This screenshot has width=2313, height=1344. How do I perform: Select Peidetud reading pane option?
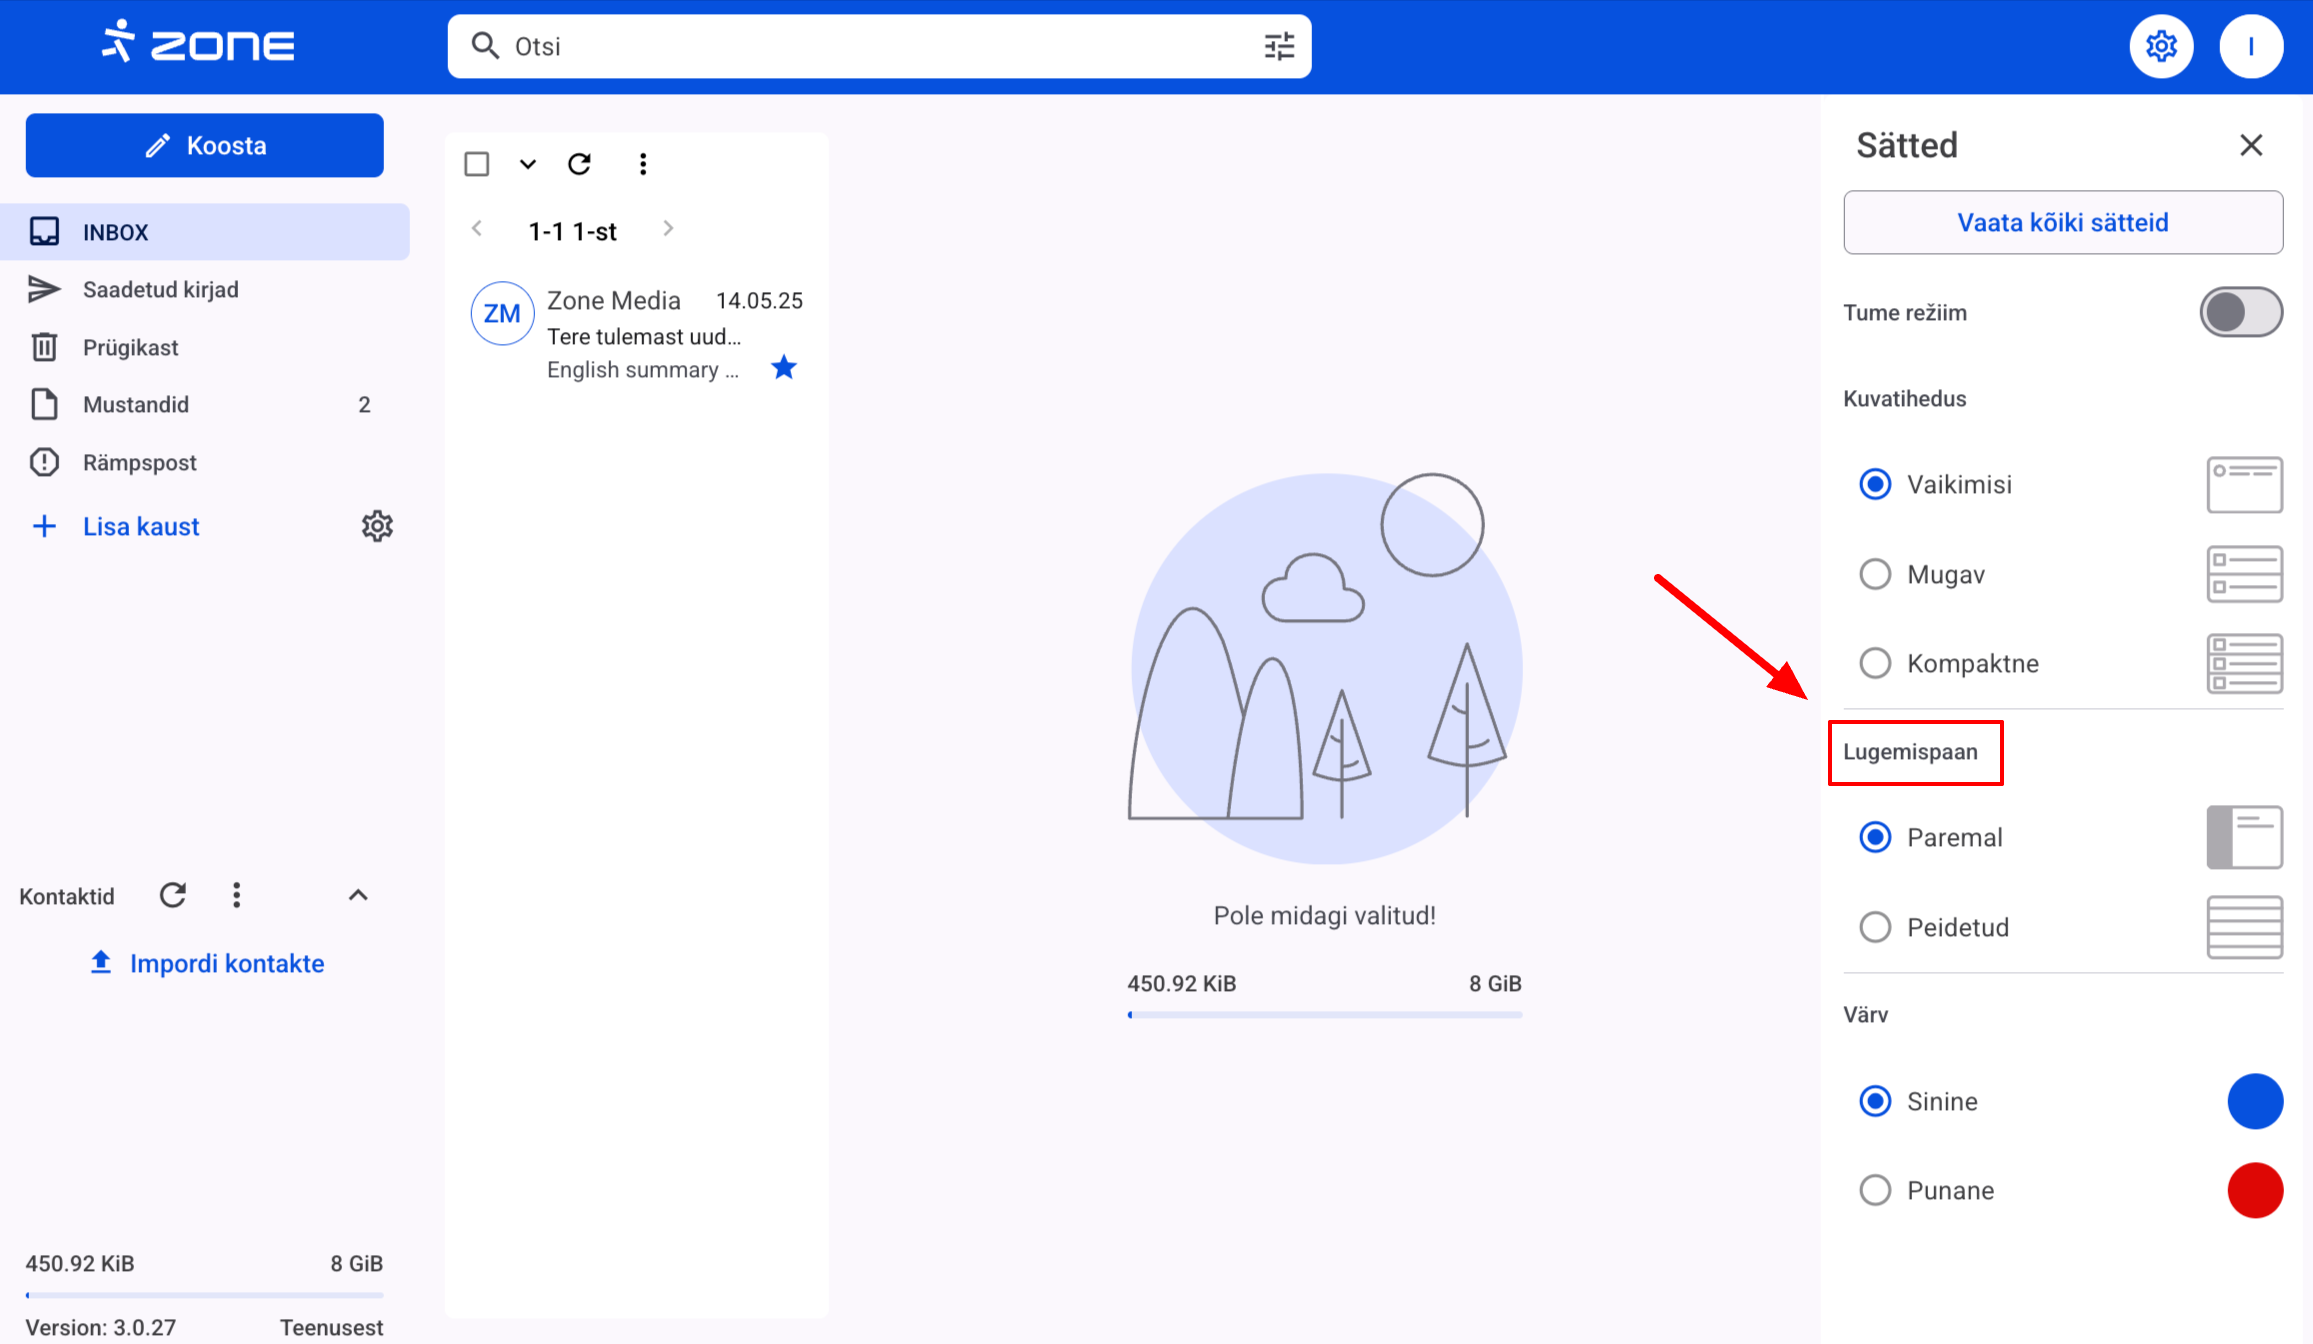pos(1875,927)
